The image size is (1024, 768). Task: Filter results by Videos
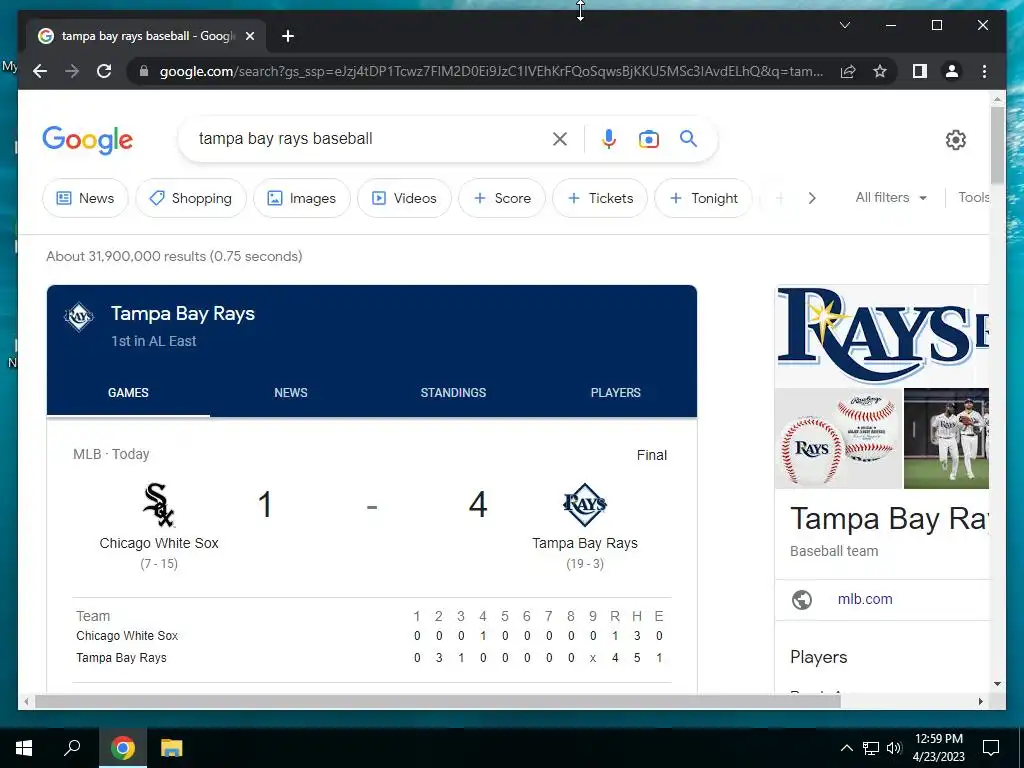[404, 198]
